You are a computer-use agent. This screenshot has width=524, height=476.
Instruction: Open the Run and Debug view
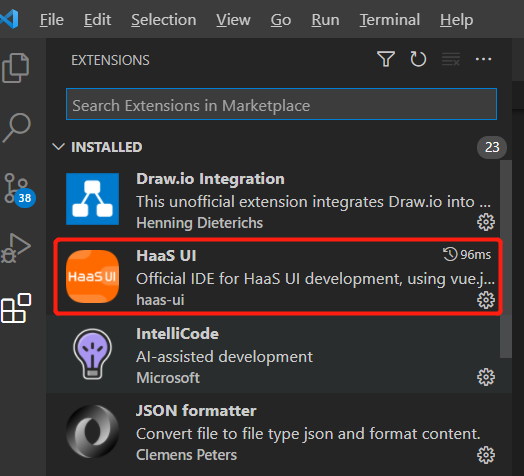(16, 248)
